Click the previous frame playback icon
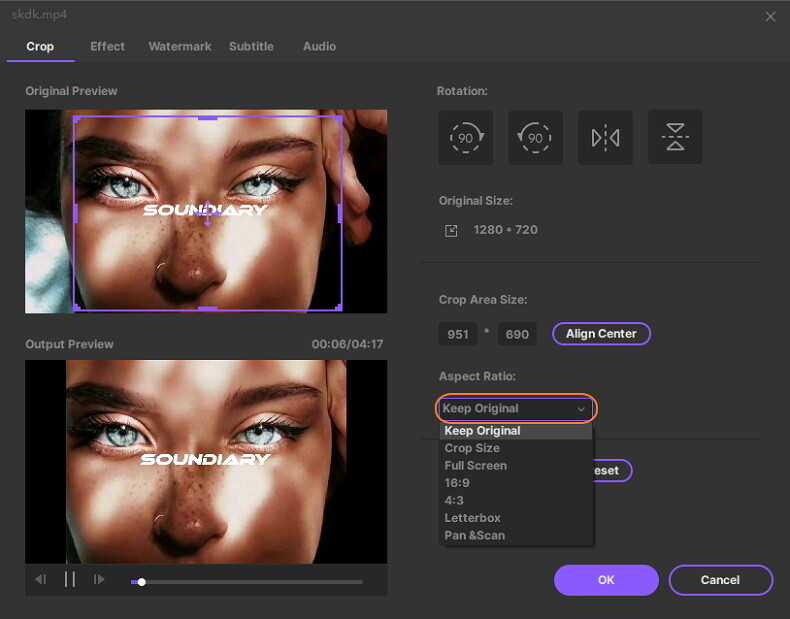 click(41, 579)
